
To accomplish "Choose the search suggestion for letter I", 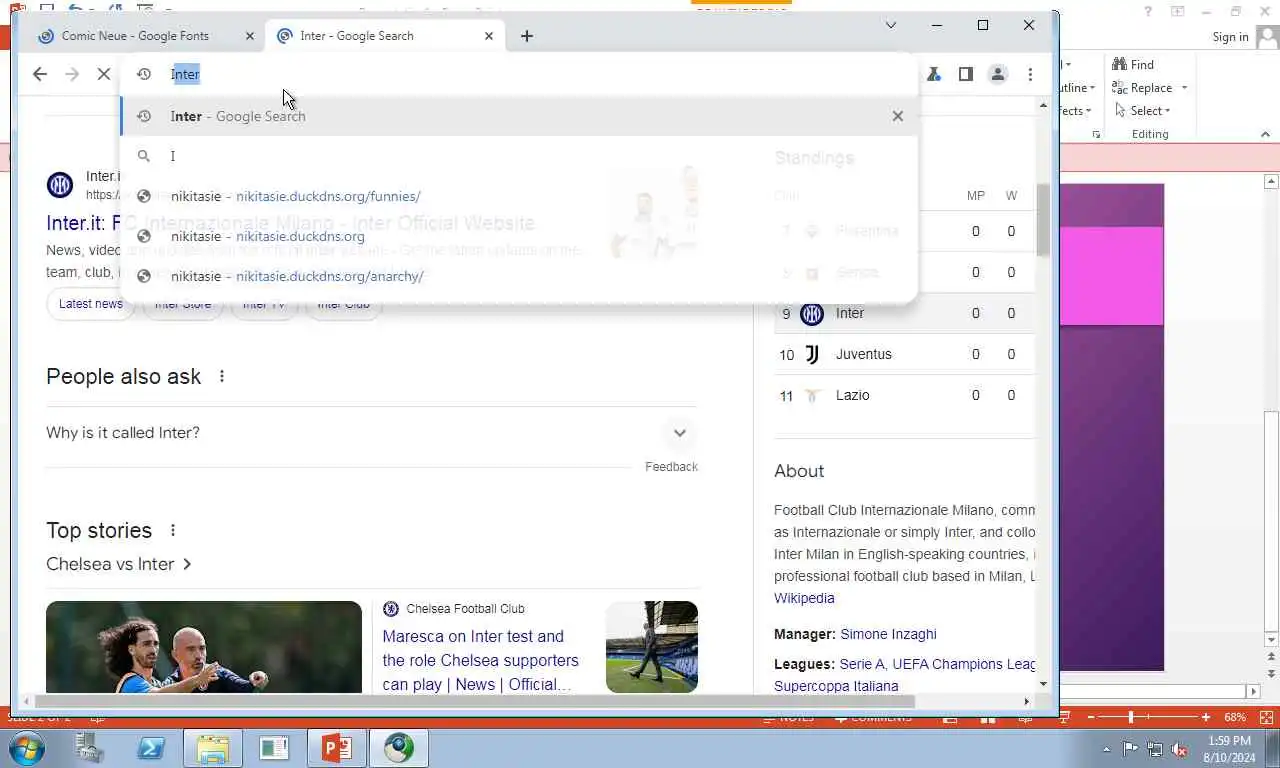I will pos(518,156).
